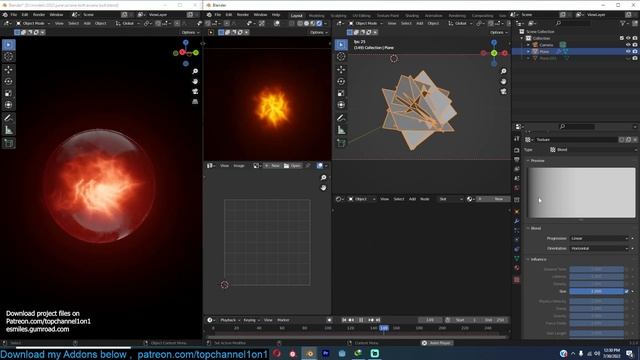
Task: Hide Collection in viewport via eye icon
Action: pyautogui.click(x=628, y=38)
